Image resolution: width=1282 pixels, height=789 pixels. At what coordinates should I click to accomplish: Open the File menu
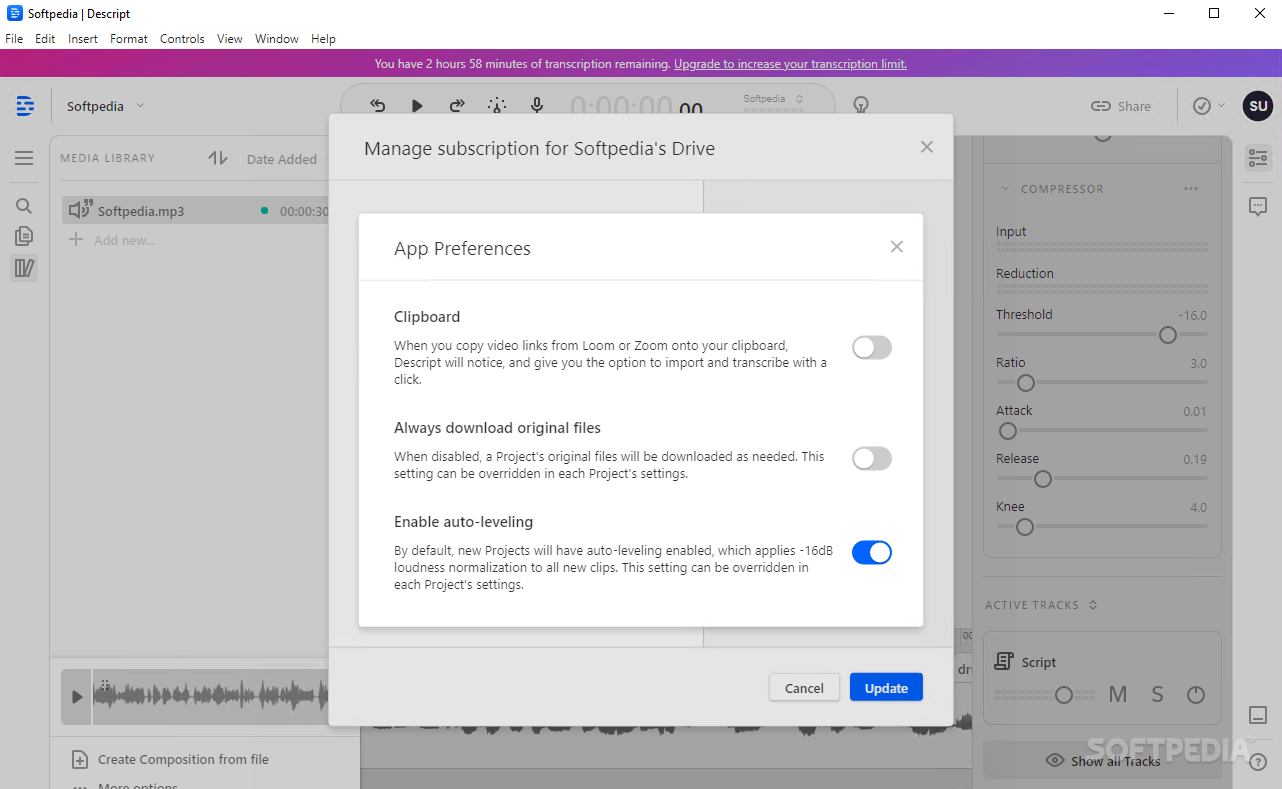pyautogui.click(x=14, y=39)
